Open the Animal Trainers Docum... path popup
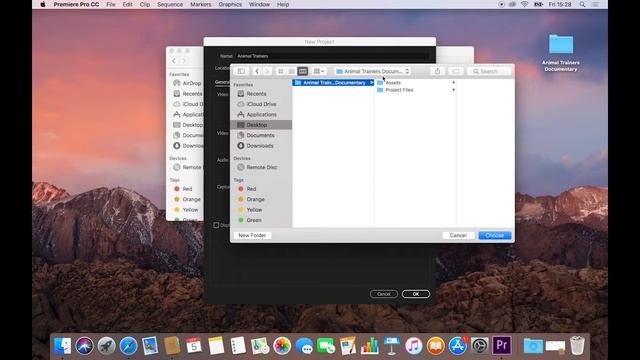This screenshot has height=360, width=640. coord(373,71)
